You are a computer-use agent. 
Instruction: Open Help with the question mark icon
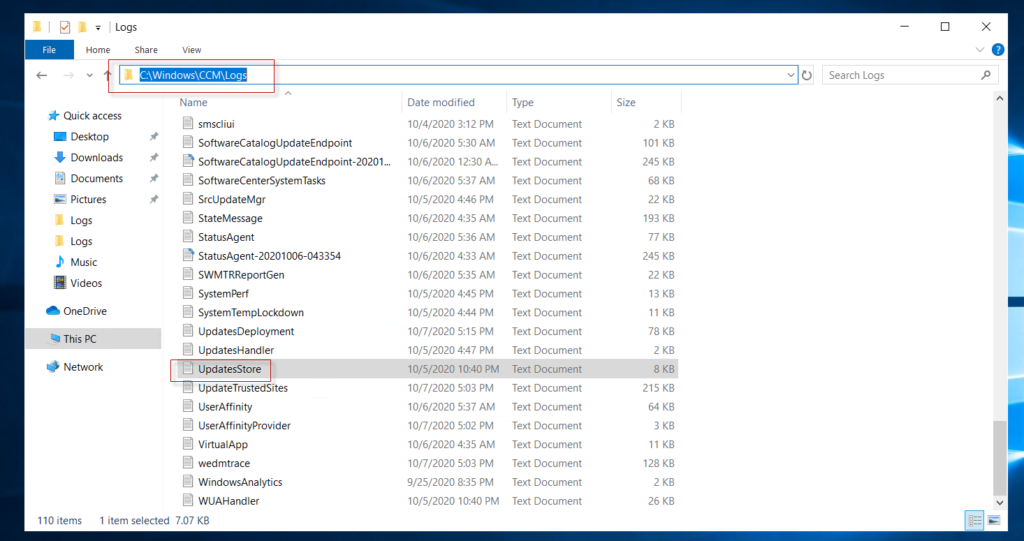(998, 50)
